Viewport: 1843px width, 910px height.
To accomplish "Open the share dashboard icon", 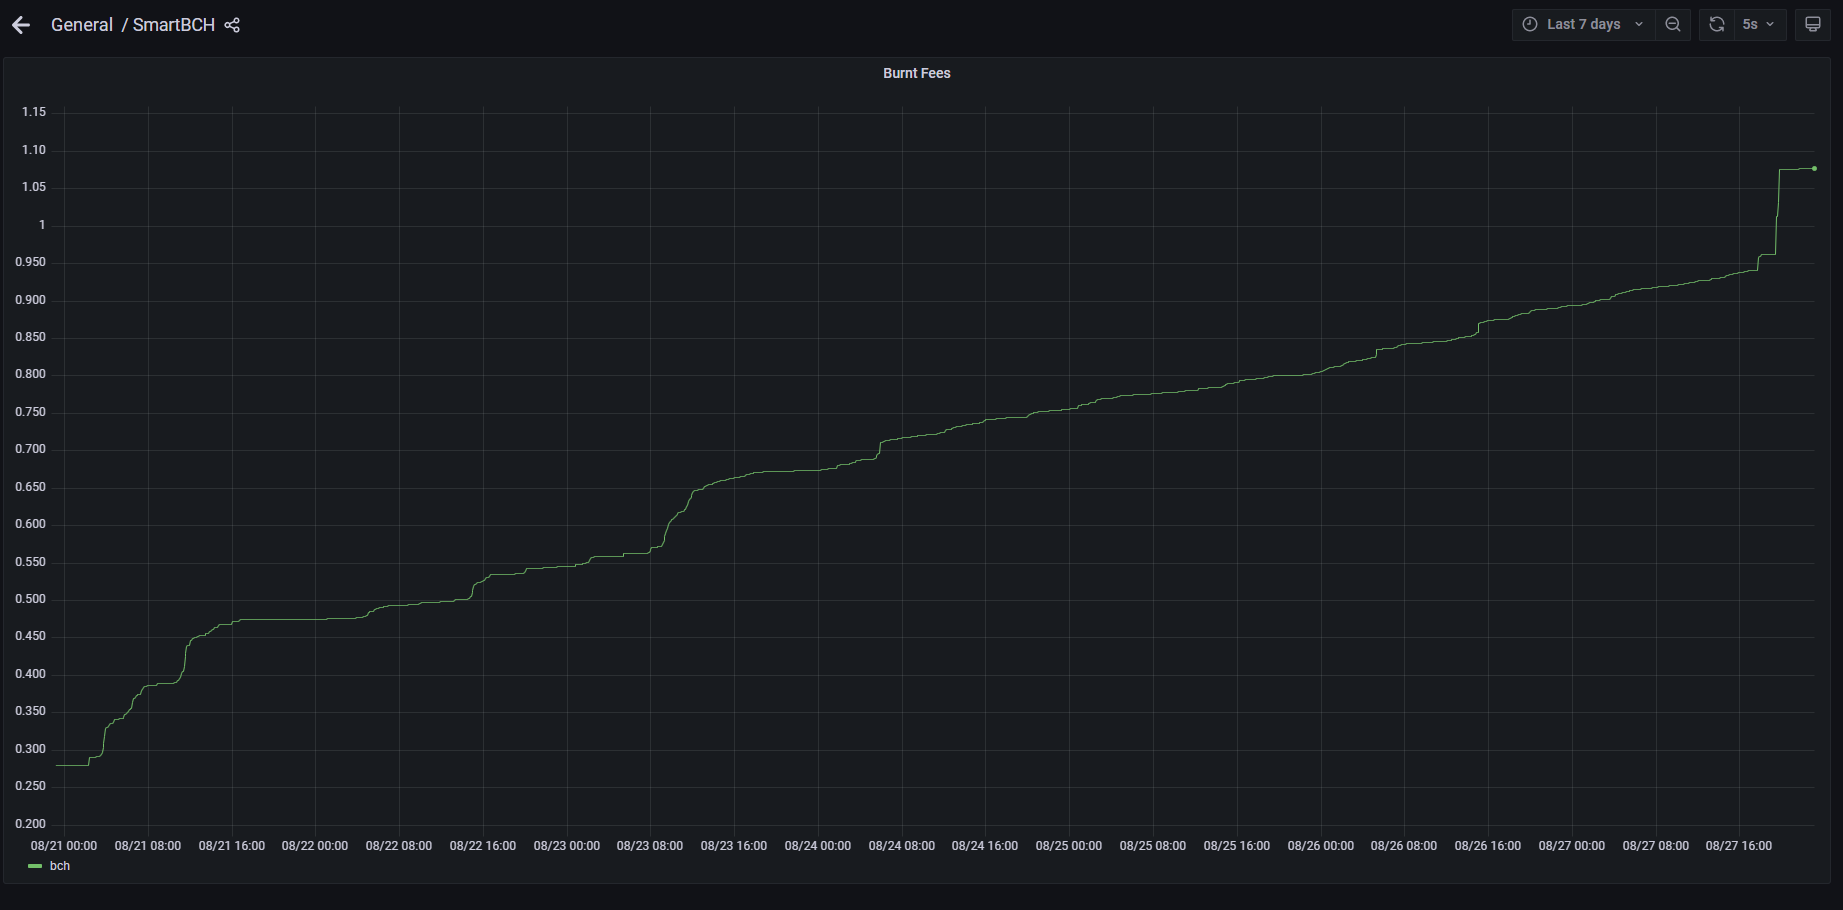I will [x=232, y=25].
